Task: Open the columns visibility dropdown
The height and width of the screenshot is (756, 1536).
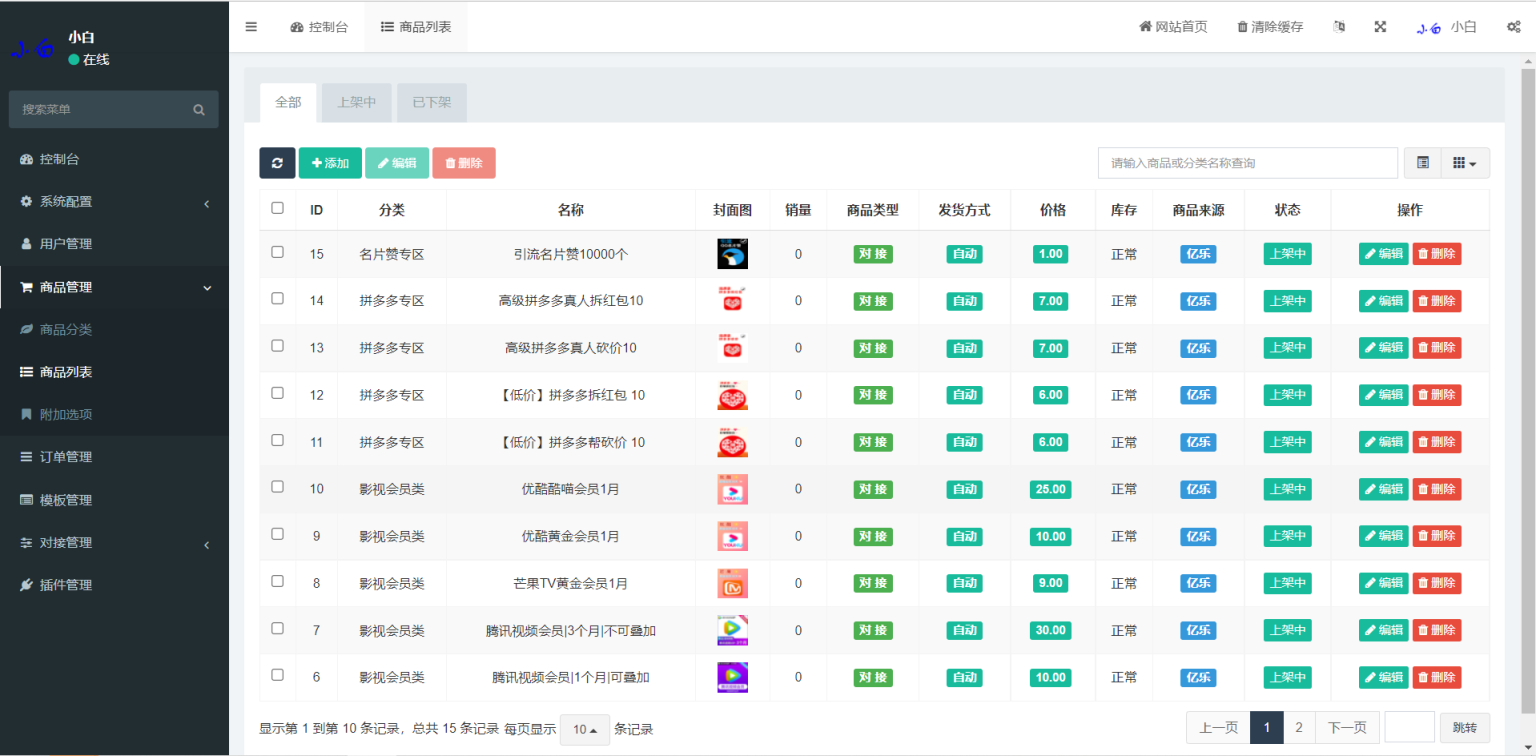Action: (x=1466, y=162)
